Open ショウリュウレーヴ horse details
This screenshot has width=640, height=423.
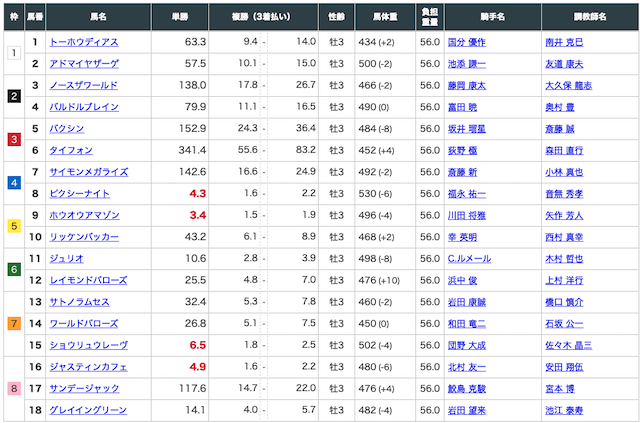[89, 345]
